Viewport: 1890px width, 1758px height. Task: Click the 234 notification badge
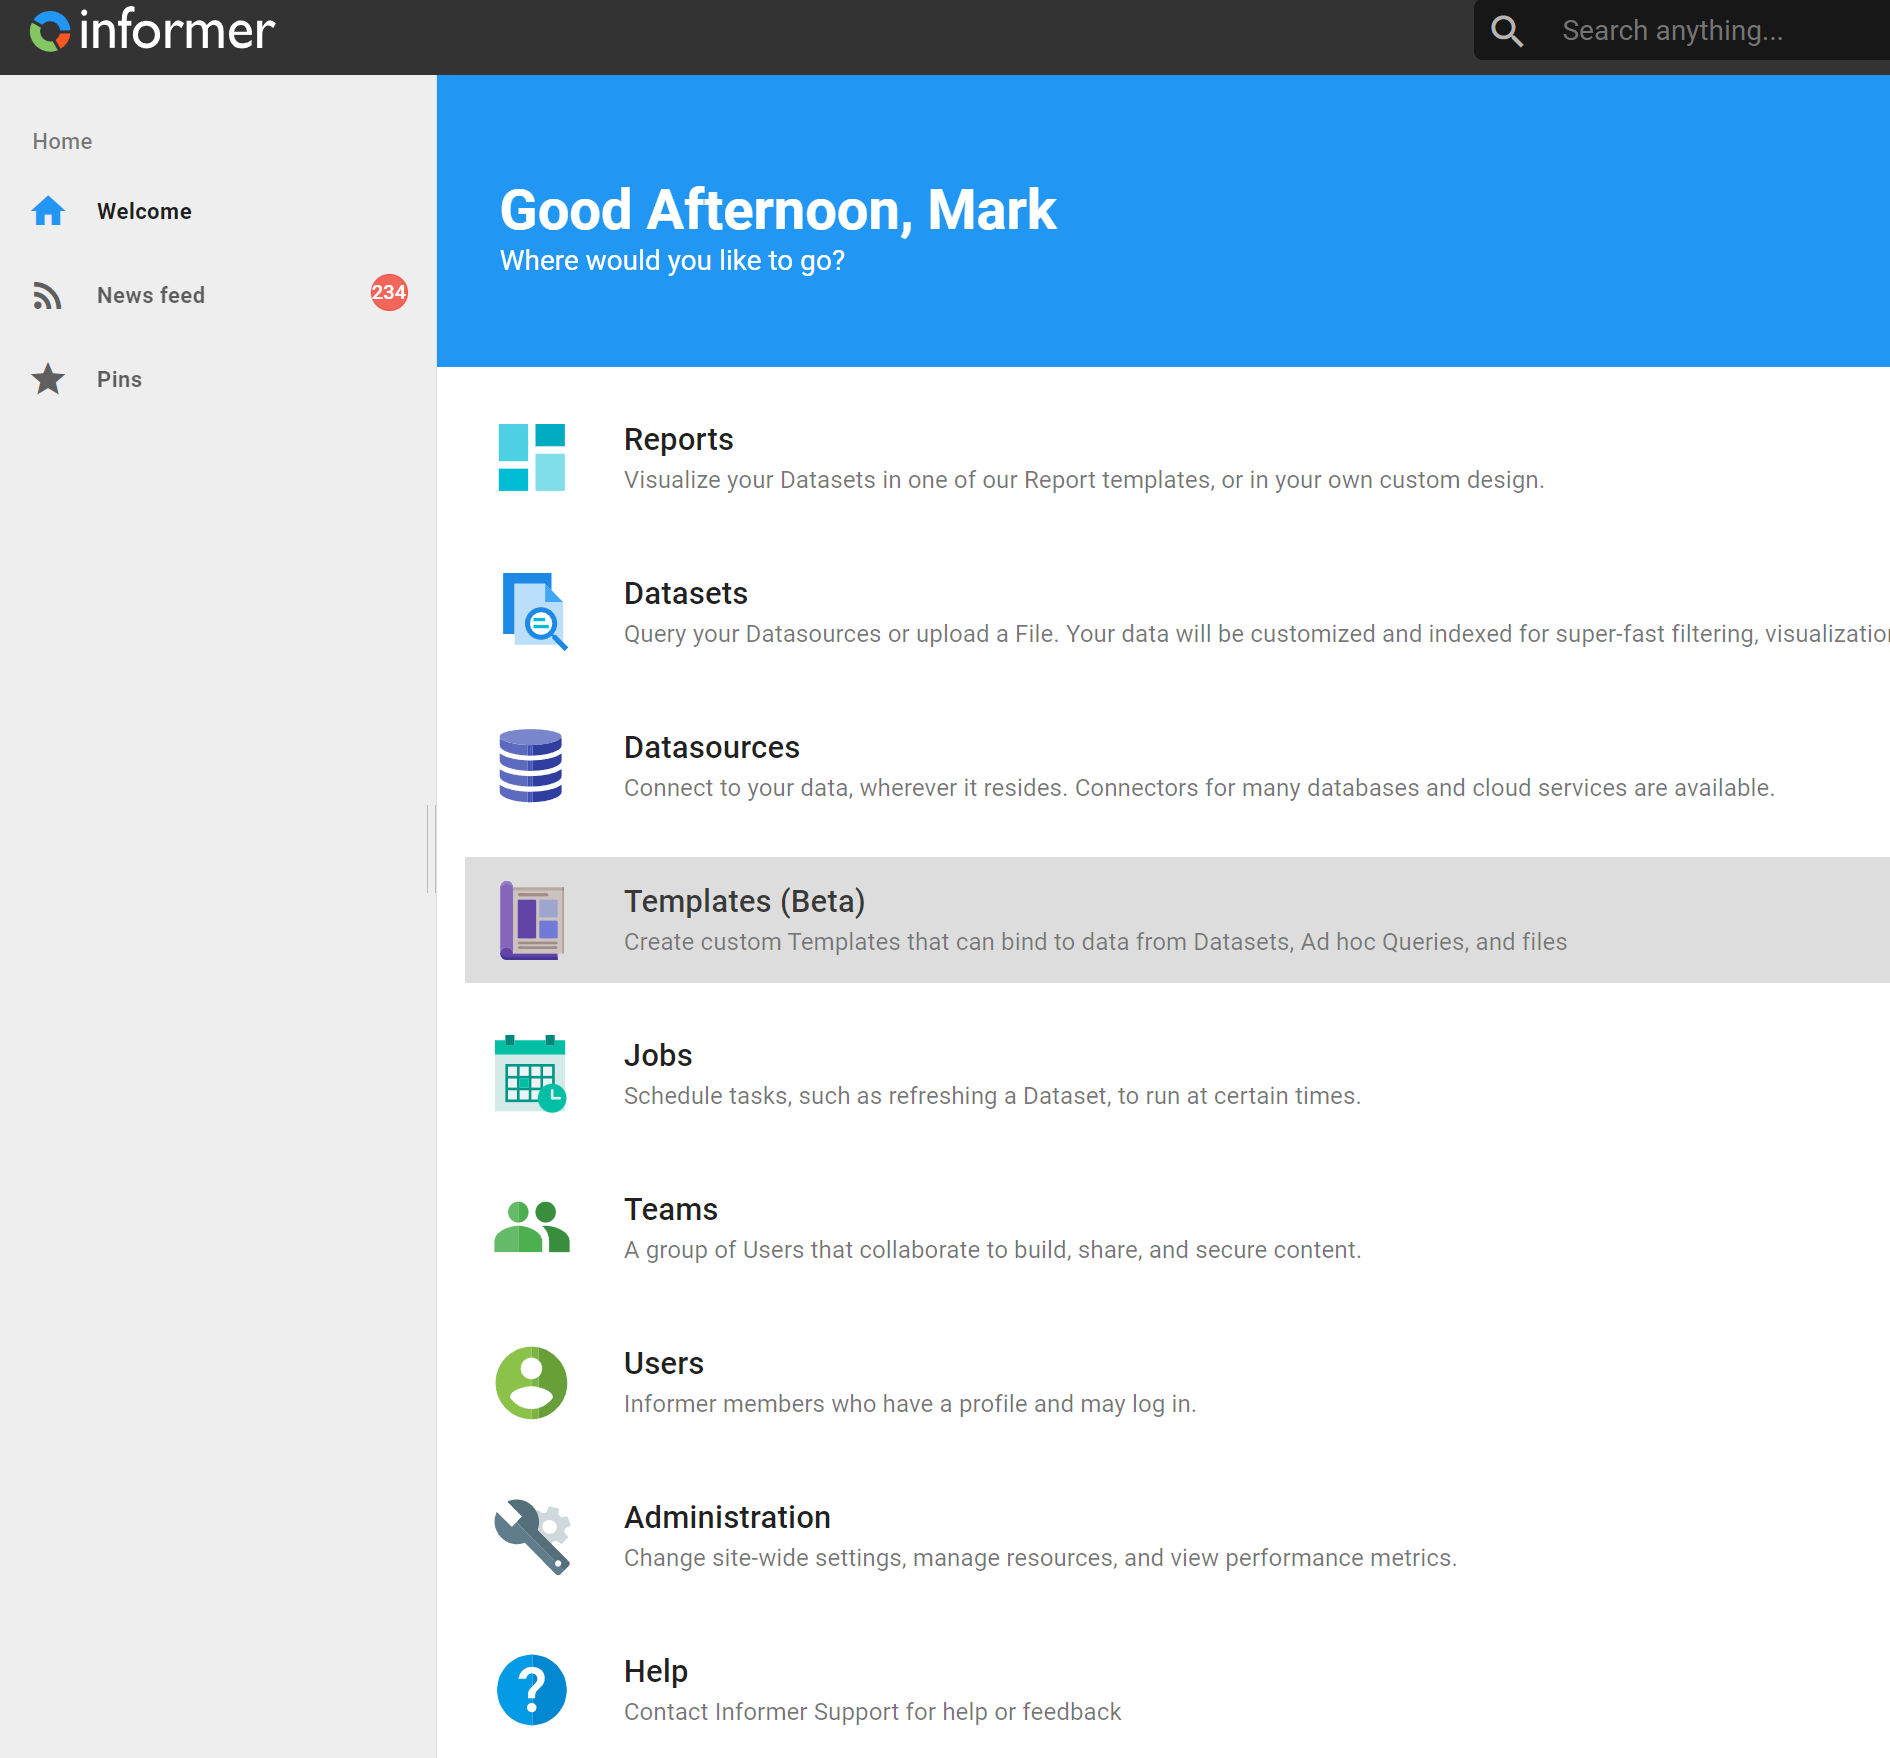coord(389,293)
